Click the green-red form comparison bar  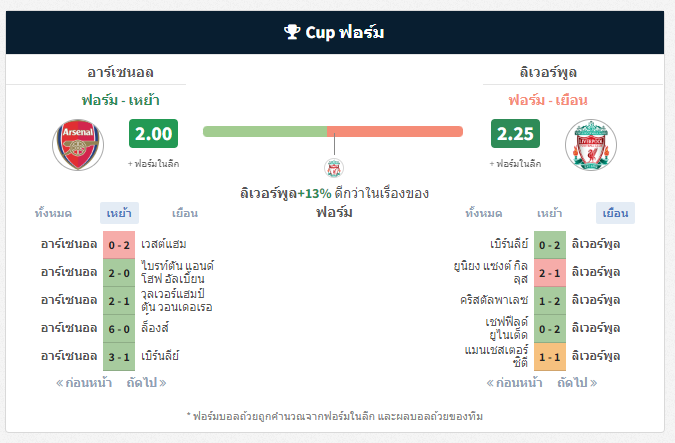coord(333,131)
